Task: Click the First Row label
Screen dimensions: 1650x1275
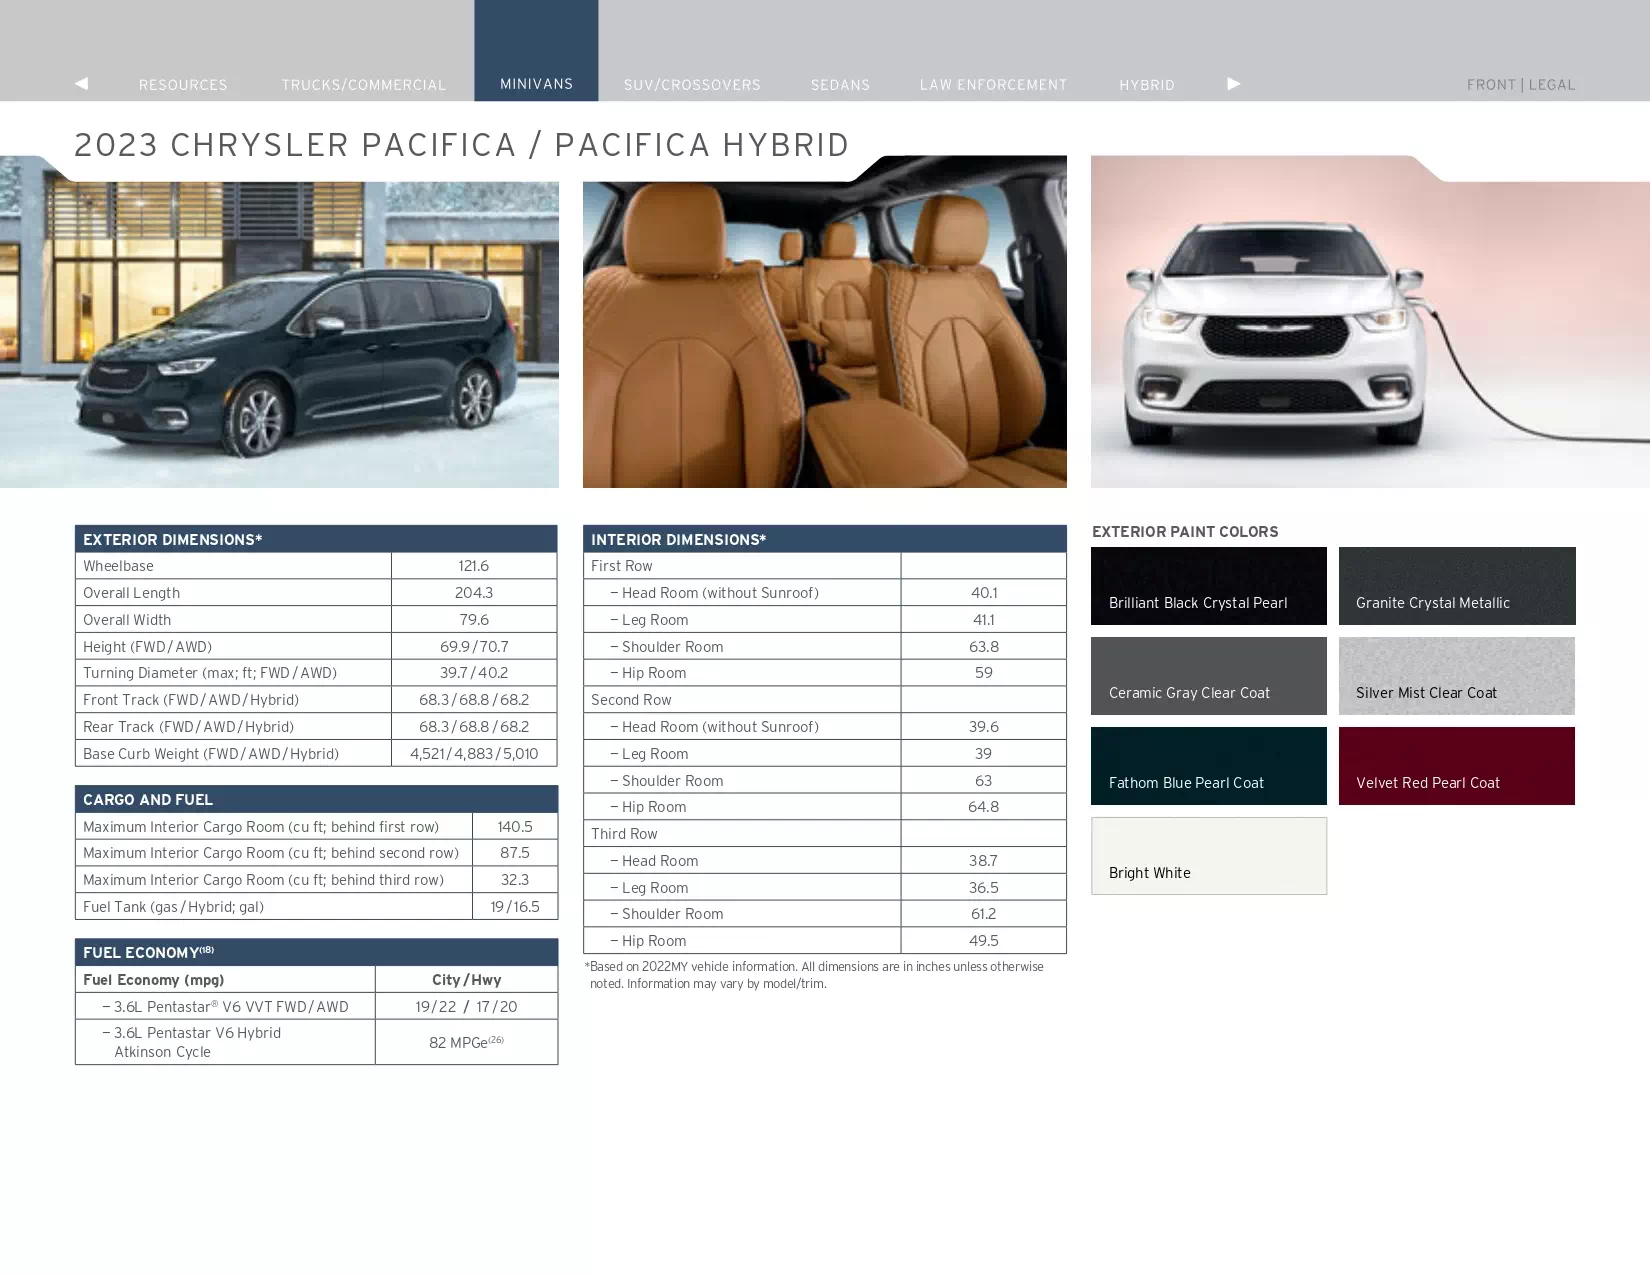Action: pyautogui.click(x=621, y=566)
